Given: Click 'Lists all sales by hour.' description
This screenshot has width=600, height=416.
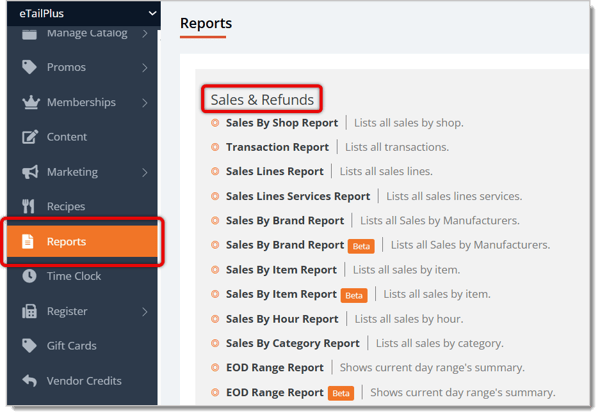Looking at the screenshot, I should point(409,319).
